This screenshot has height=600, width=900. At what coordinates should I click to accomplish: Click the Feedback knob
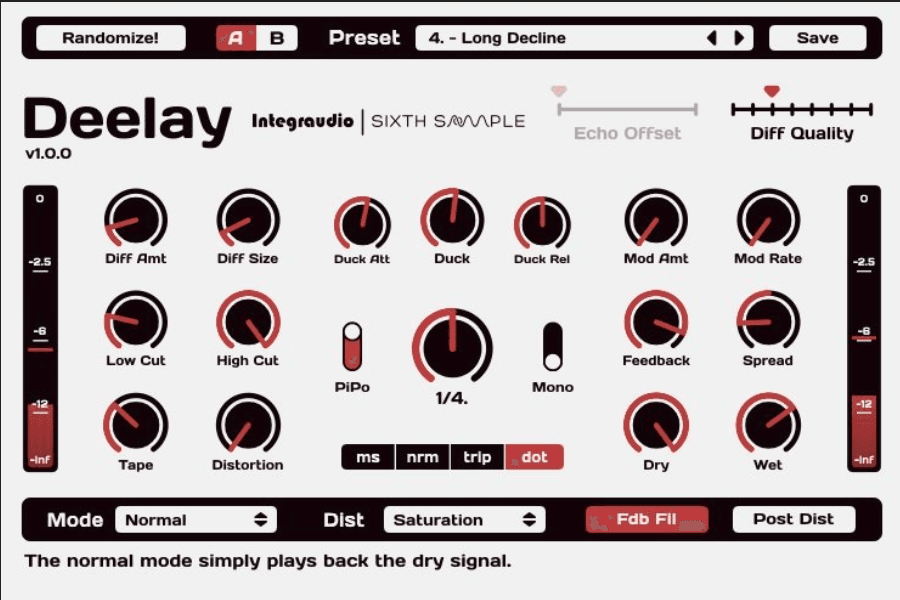(x=656, y=322)
